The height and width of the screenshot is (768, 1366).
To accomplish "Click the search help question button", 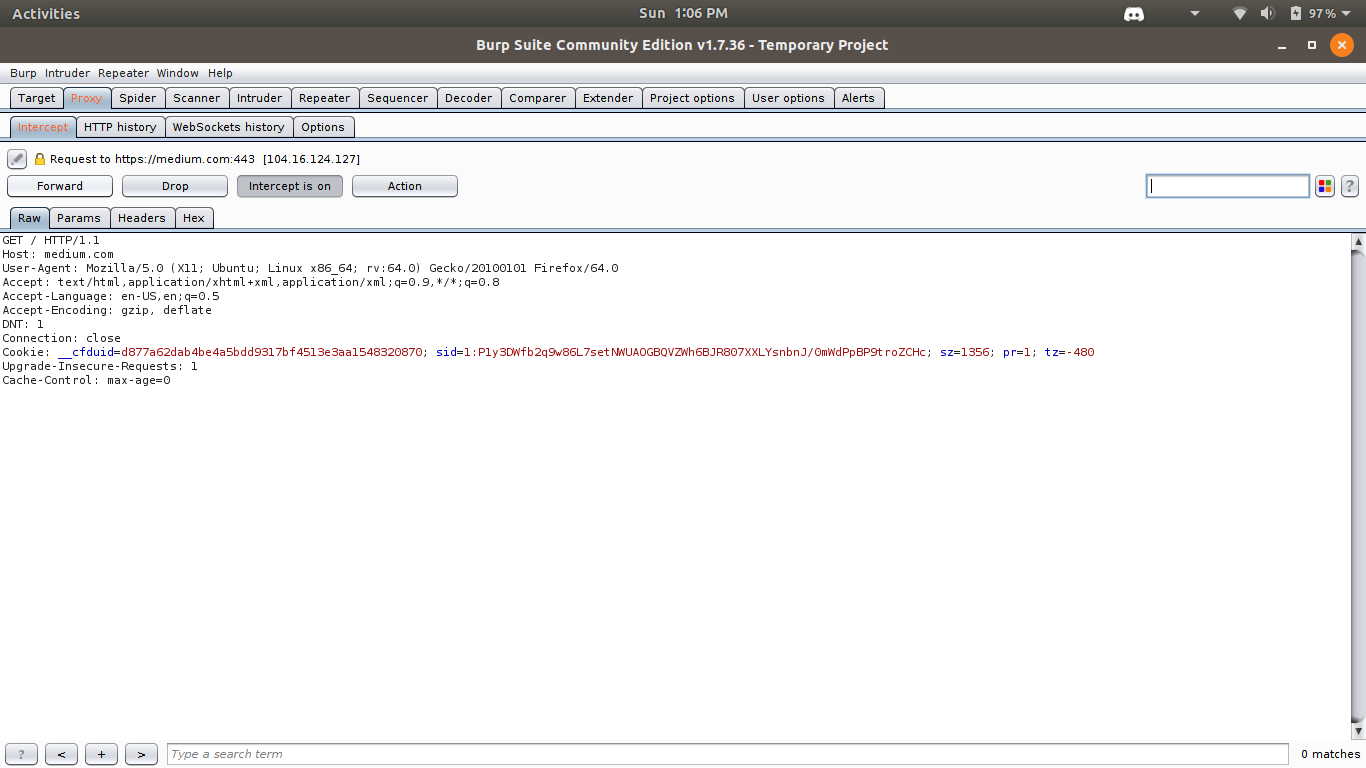I will point(21,754).
